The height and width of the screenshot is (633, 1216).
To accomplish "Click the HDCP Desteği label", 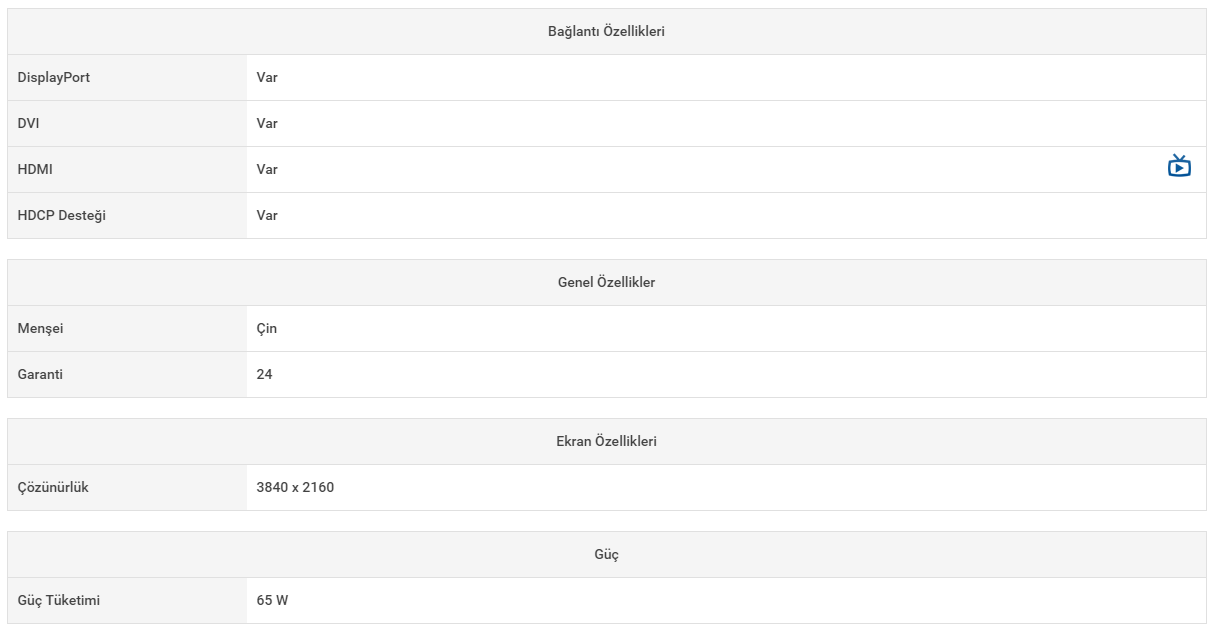I will click(x=61, y=215).
